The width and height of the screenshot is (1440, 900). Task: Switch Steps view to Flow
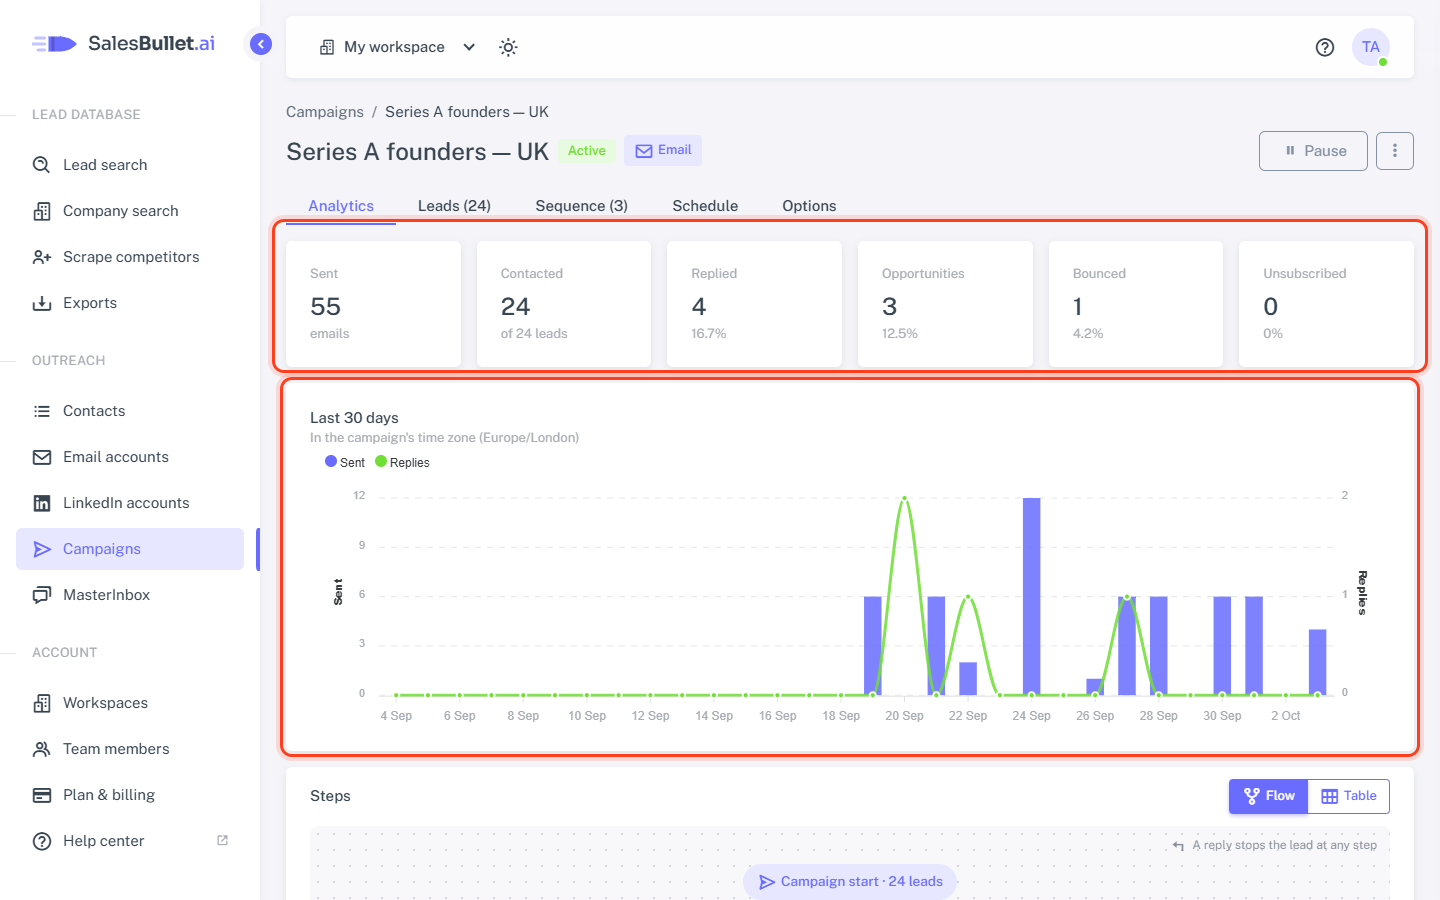(1269, 796)
